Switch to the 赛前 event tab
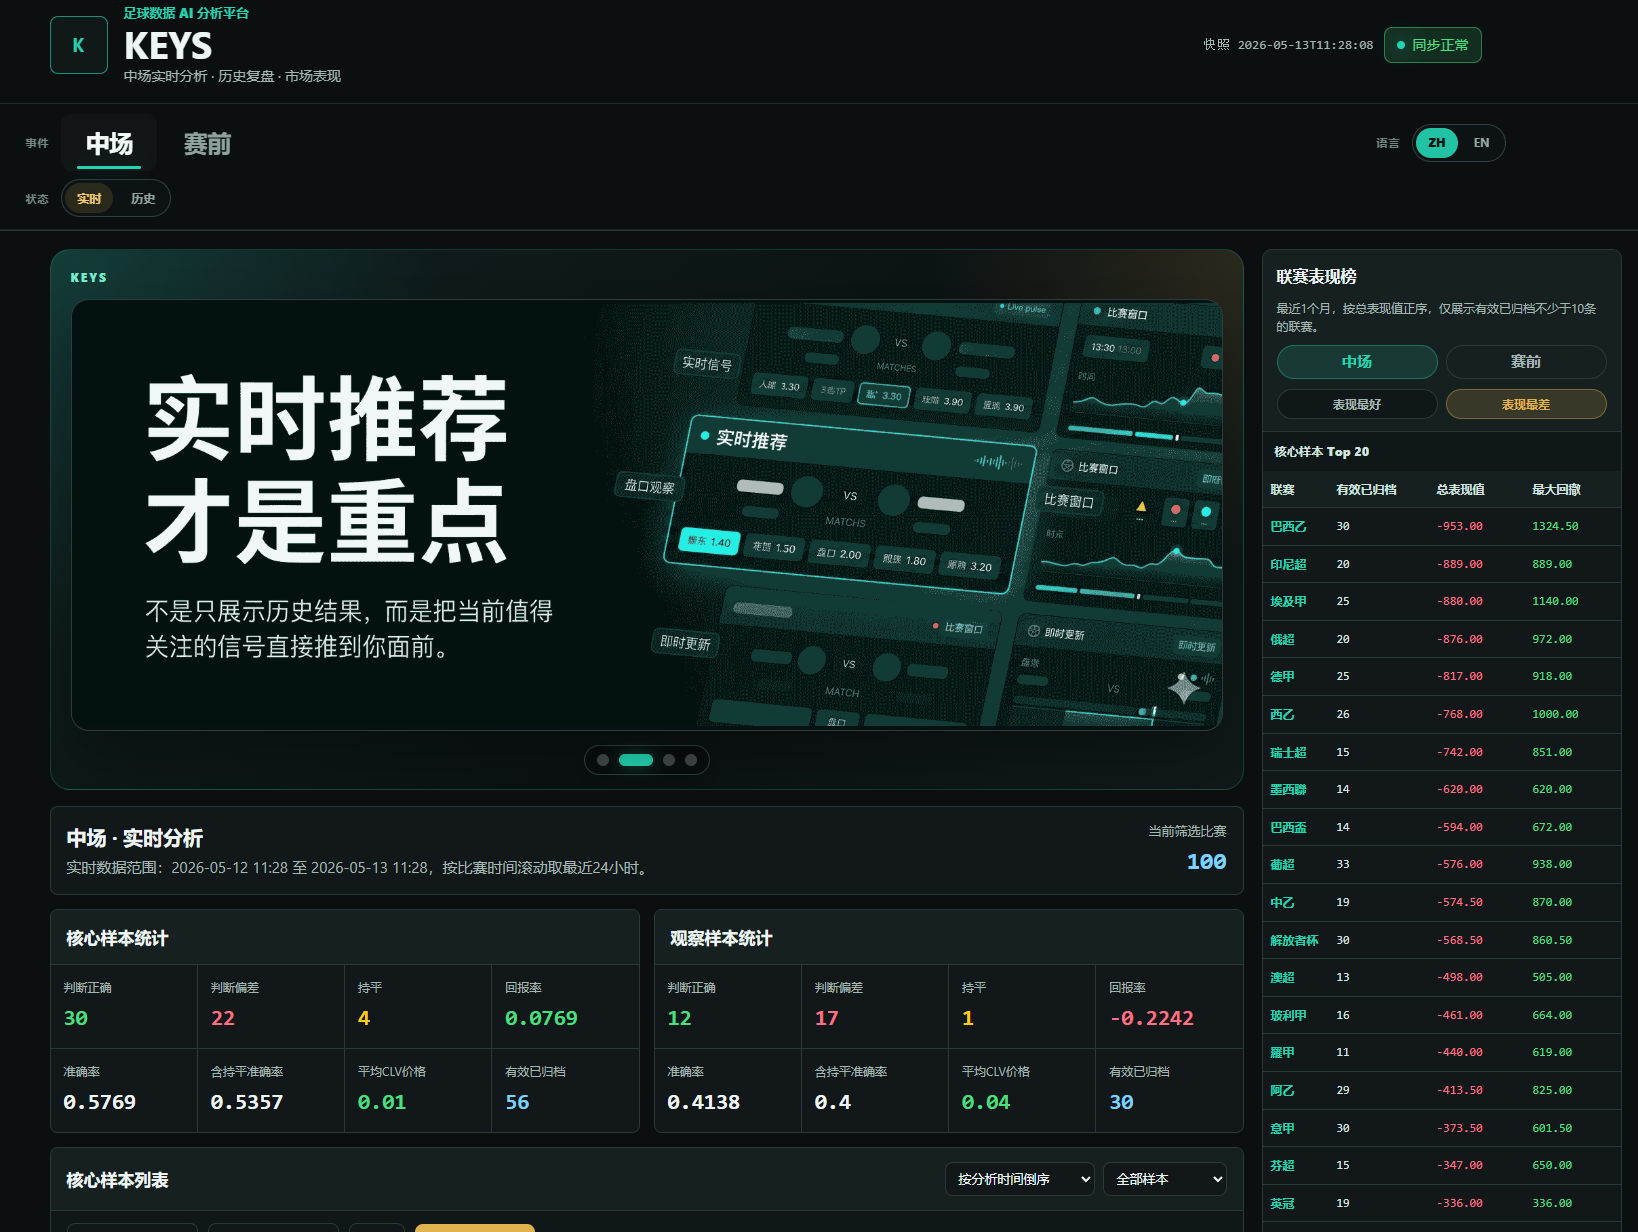This screenshot has width=1638, height=1232. (207, 144)
